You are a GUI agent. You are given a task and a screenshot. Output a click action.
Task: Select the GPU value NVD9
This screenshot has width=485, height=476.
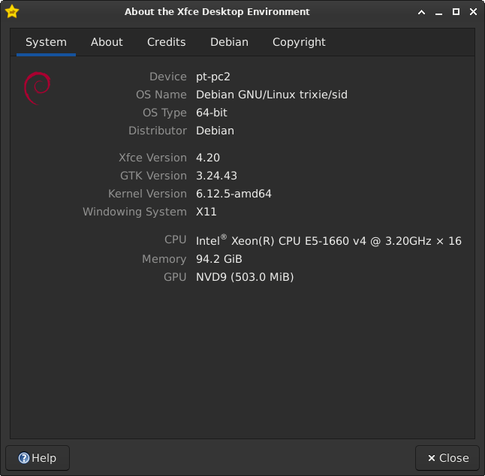(x=245, y=277)
